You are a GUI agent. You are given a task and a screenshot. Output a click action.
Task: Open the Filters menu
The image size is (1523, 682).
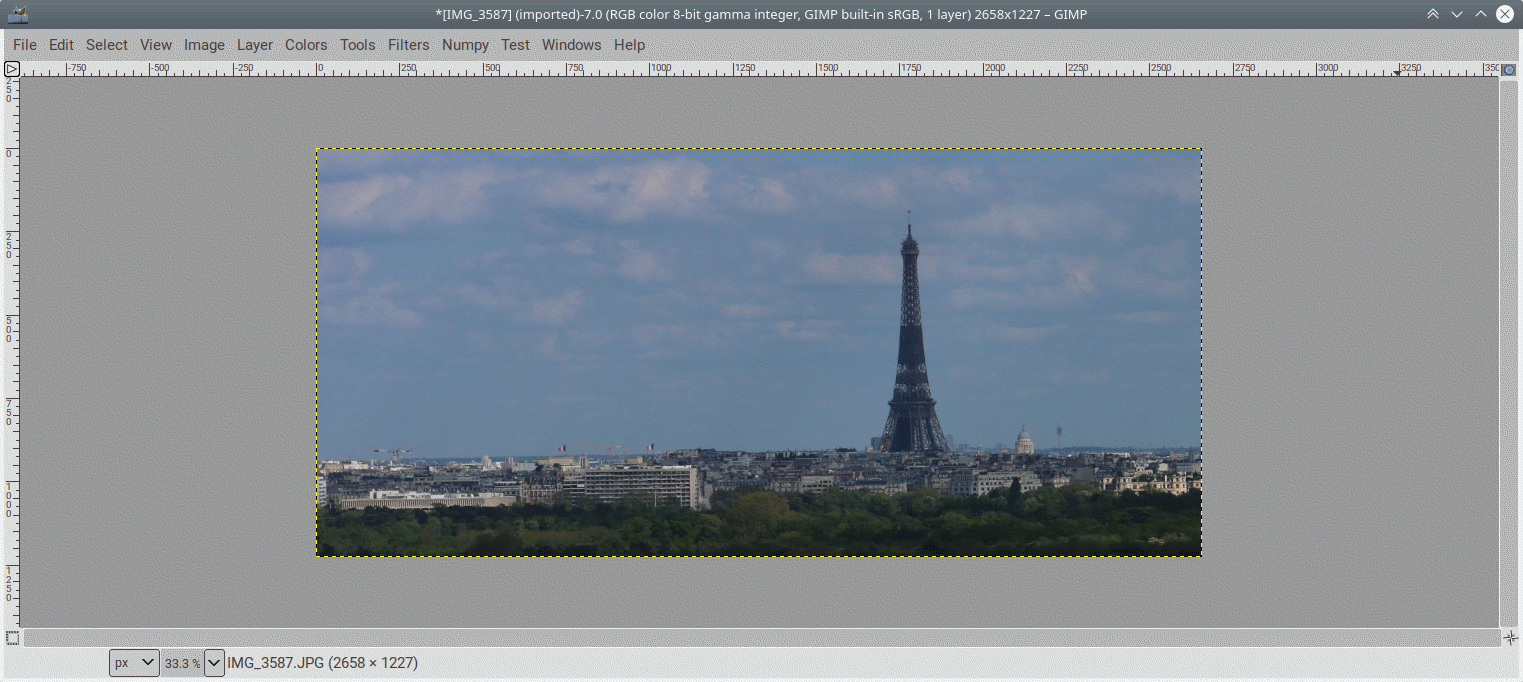(x=408, y=45)
